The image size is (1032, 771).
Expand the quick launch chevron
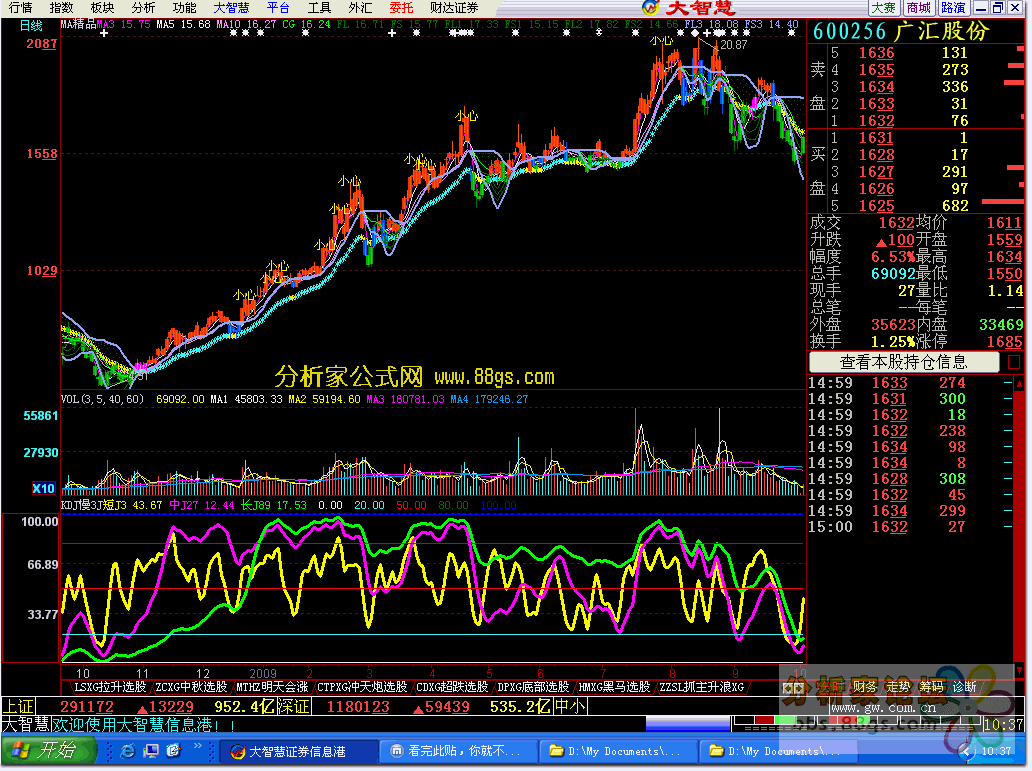pos(197,747)
